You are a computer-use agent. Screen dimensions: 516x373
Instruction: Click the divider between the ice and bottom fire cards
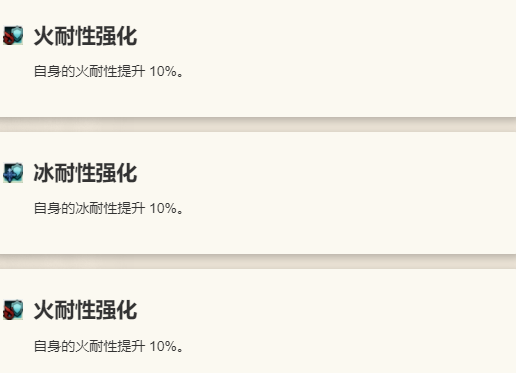[258, 262]
